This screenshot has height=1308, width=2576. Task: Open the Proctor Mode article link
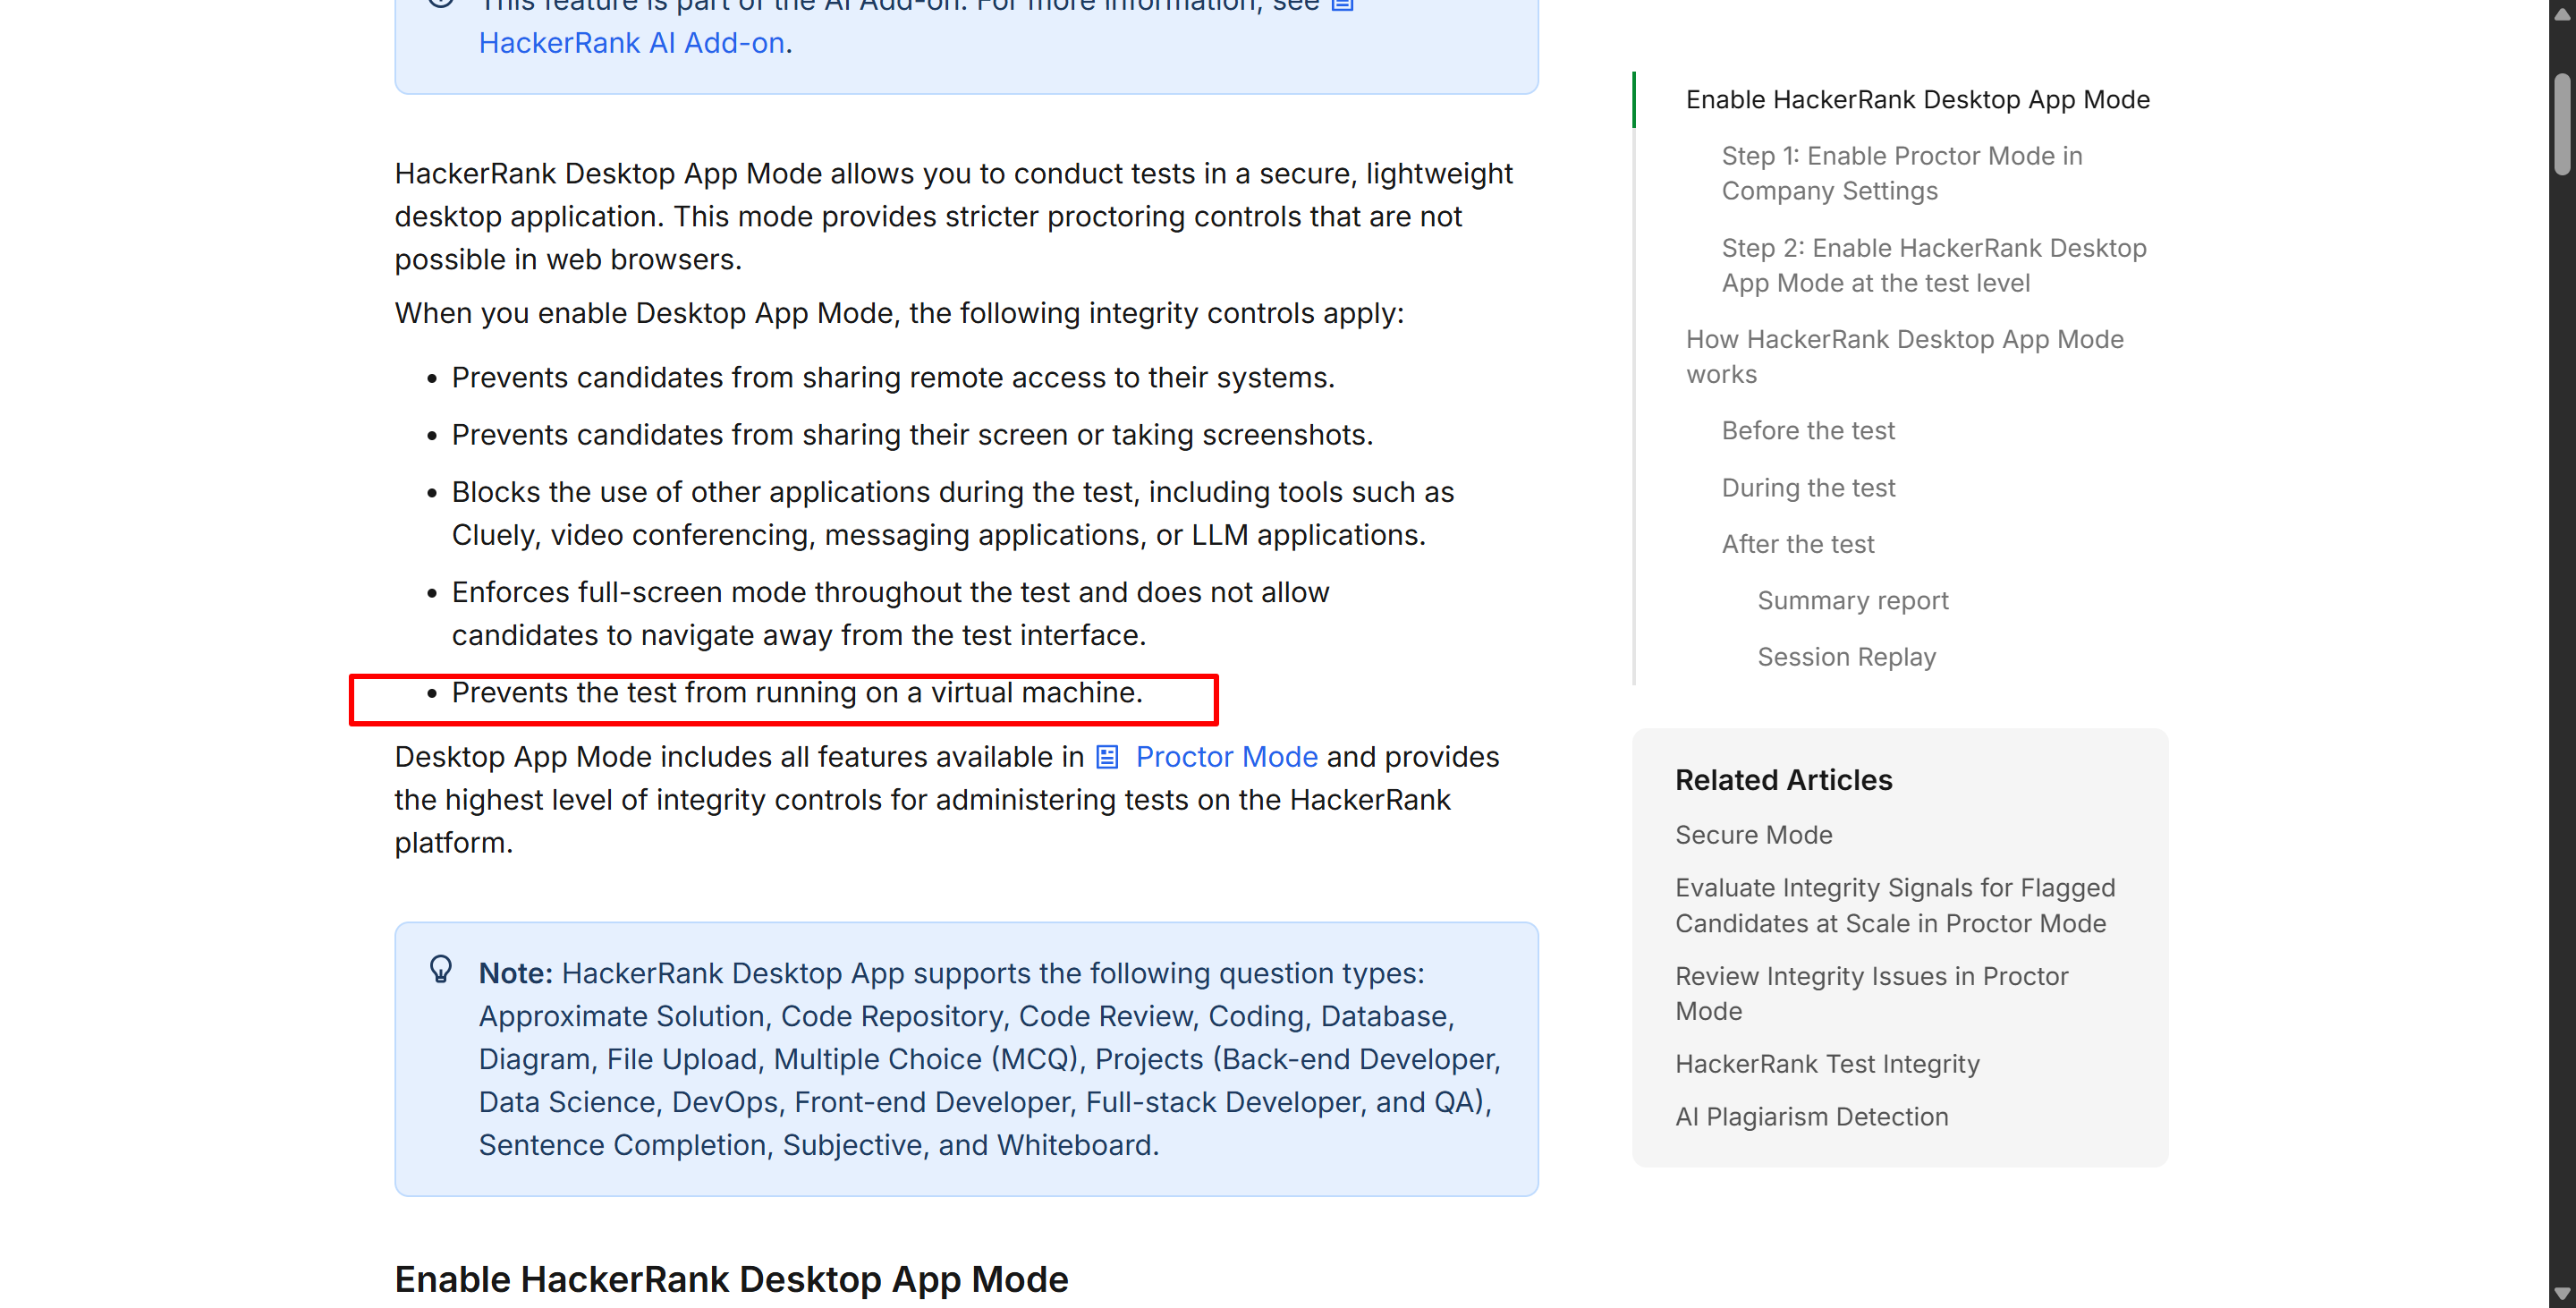1226,757
